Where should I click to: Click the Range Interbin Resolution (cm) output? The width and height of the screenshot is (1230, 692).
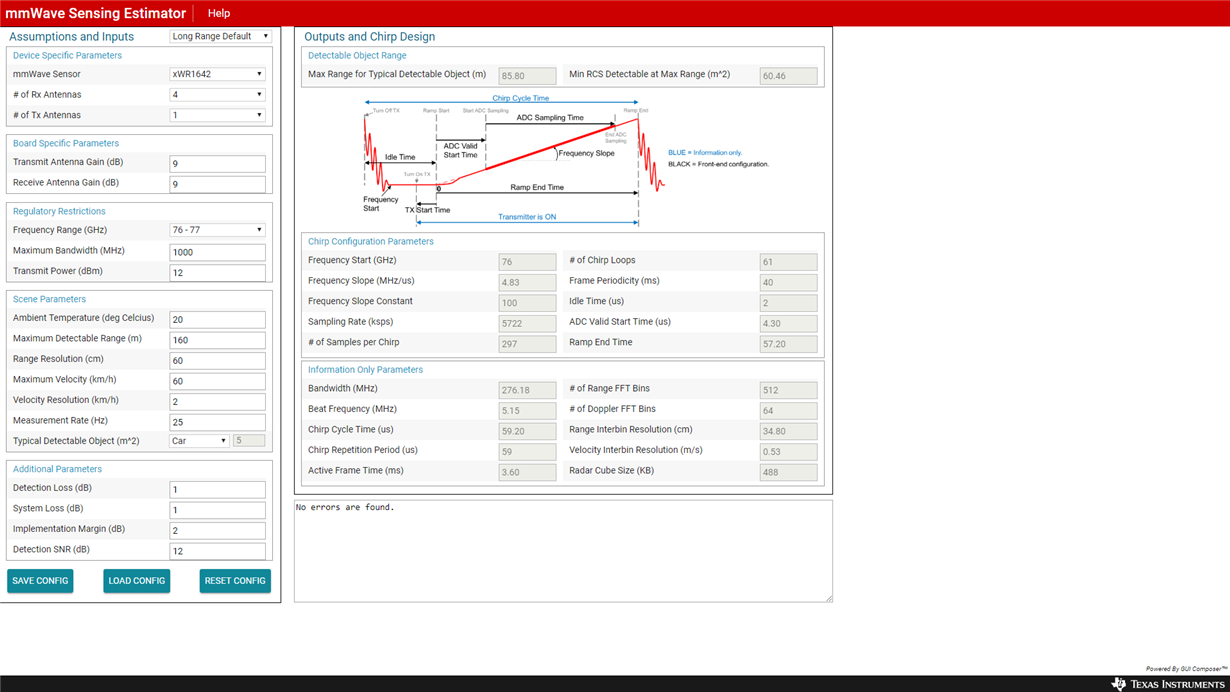788,431
